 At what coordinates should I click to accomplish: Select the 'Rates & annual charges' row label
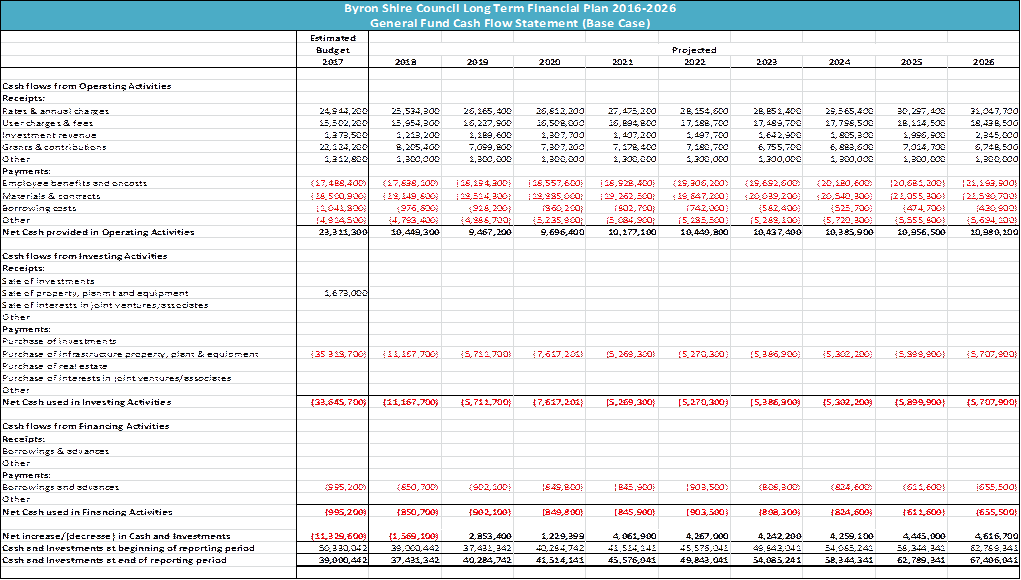(56, 111)
